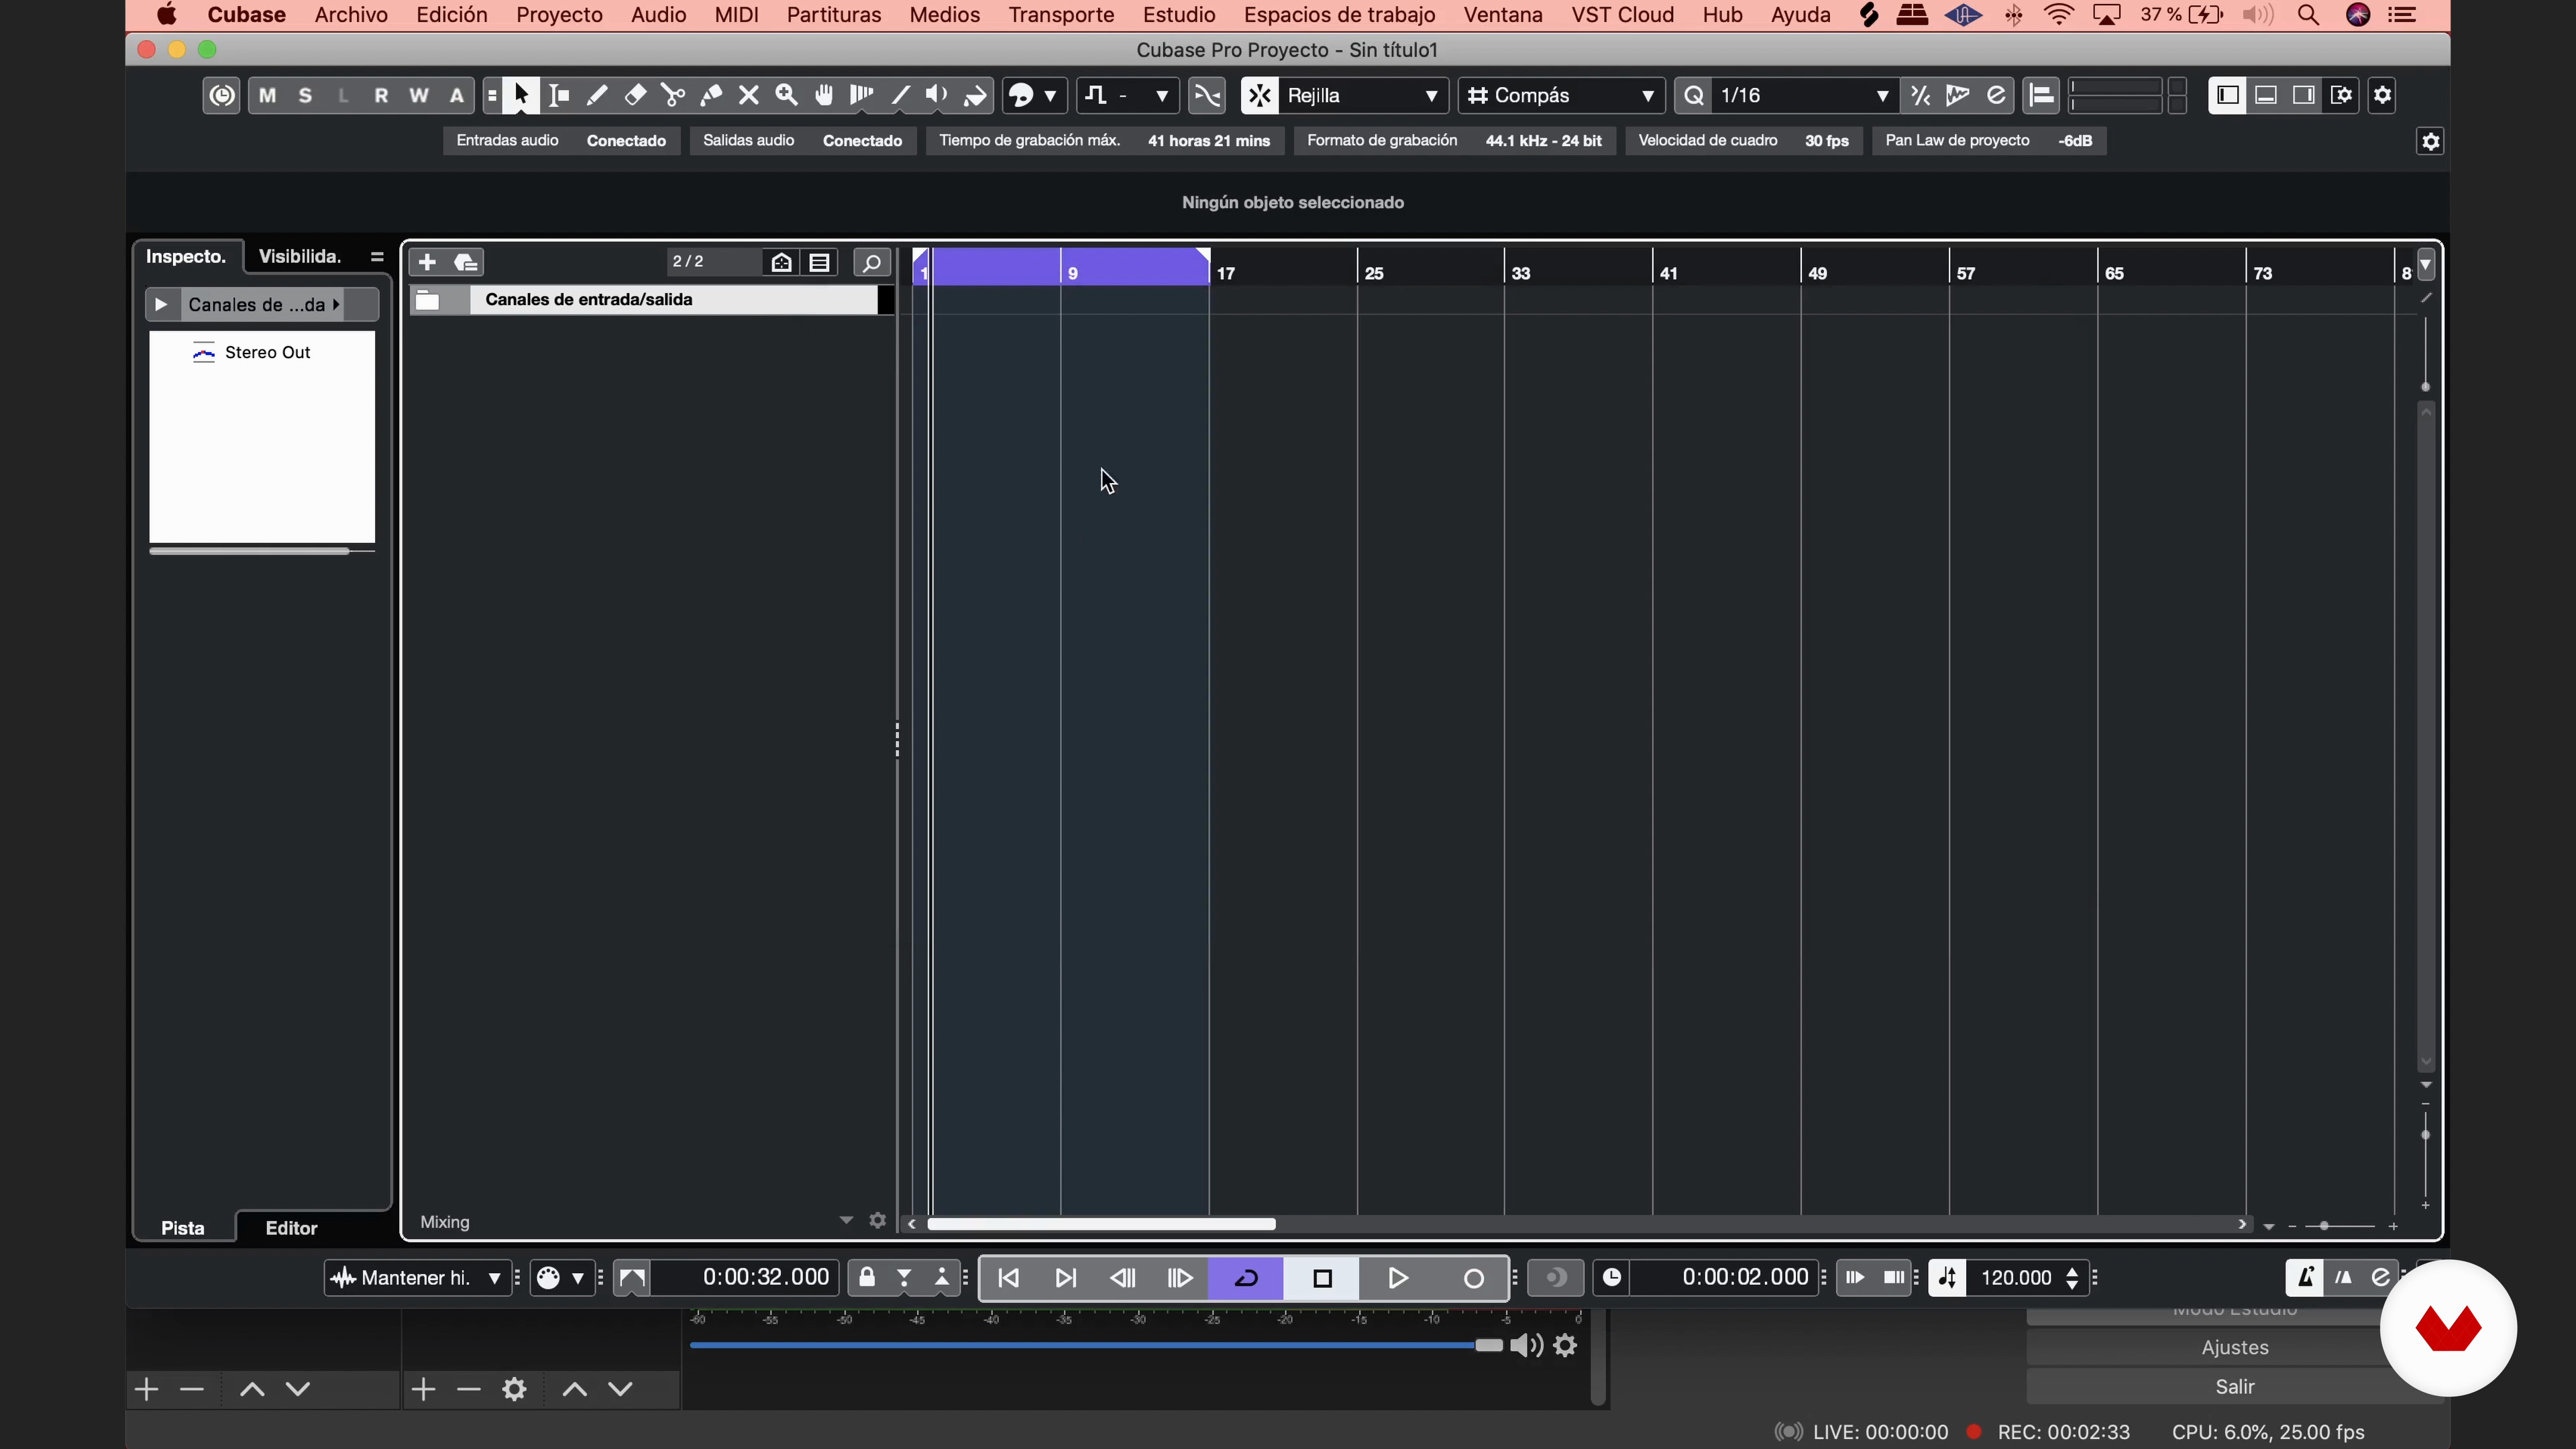This screenshot has width=2576, height=1449.
Task: Select the Erase tool
Action: click(x=635, y=95)
